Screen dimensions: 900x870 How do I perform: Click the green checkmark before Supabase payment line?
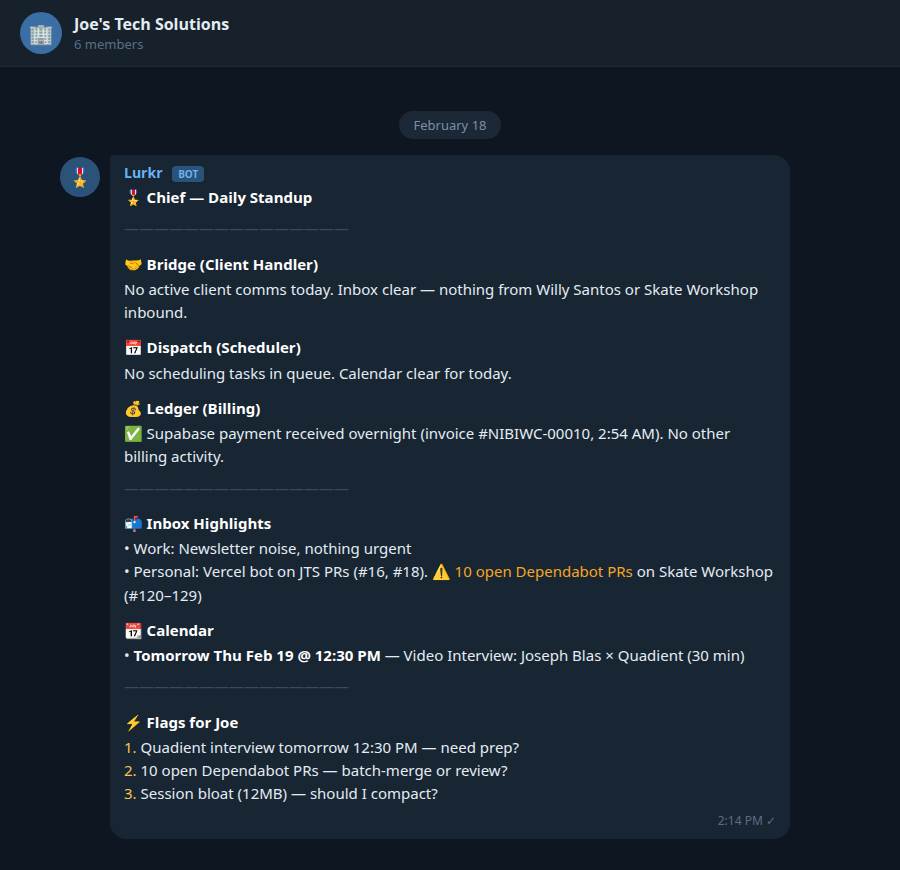[131, 433]
